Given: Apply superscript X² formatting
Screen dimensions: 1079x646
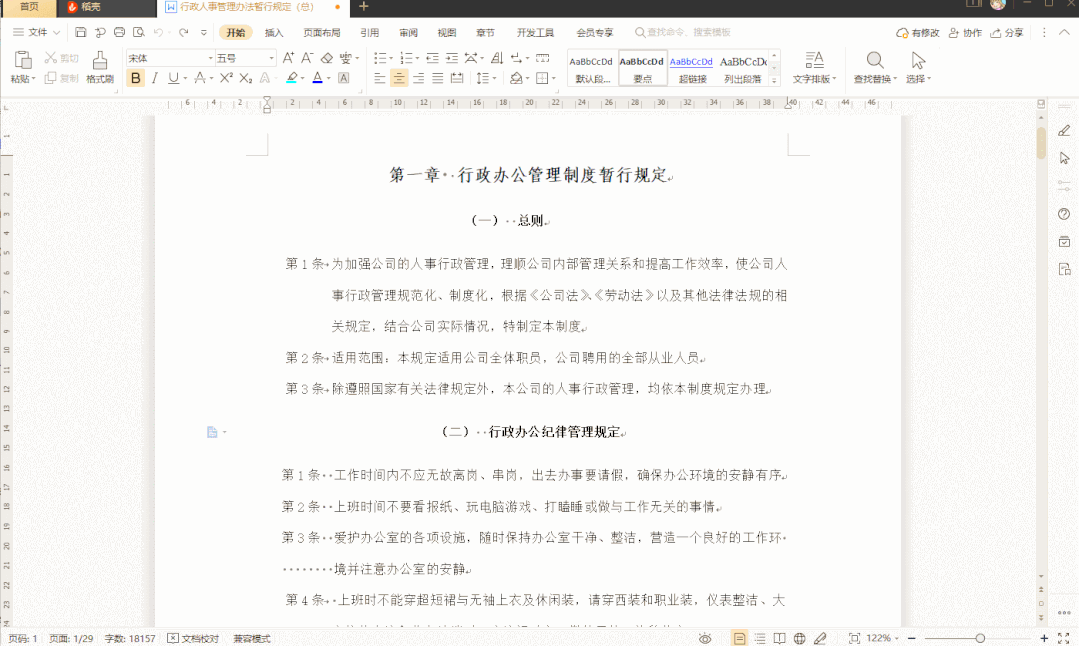Looking at the screenshot, I should click(226, 78).
